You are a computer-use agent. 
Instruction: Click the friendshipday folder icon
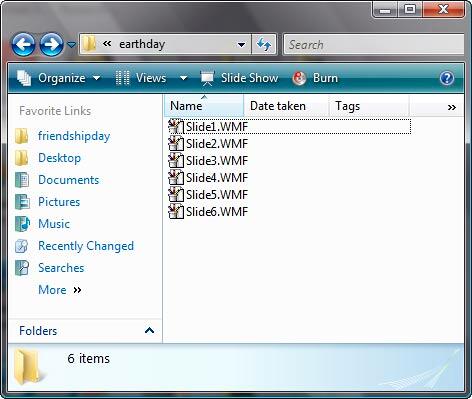pos(22,136)
